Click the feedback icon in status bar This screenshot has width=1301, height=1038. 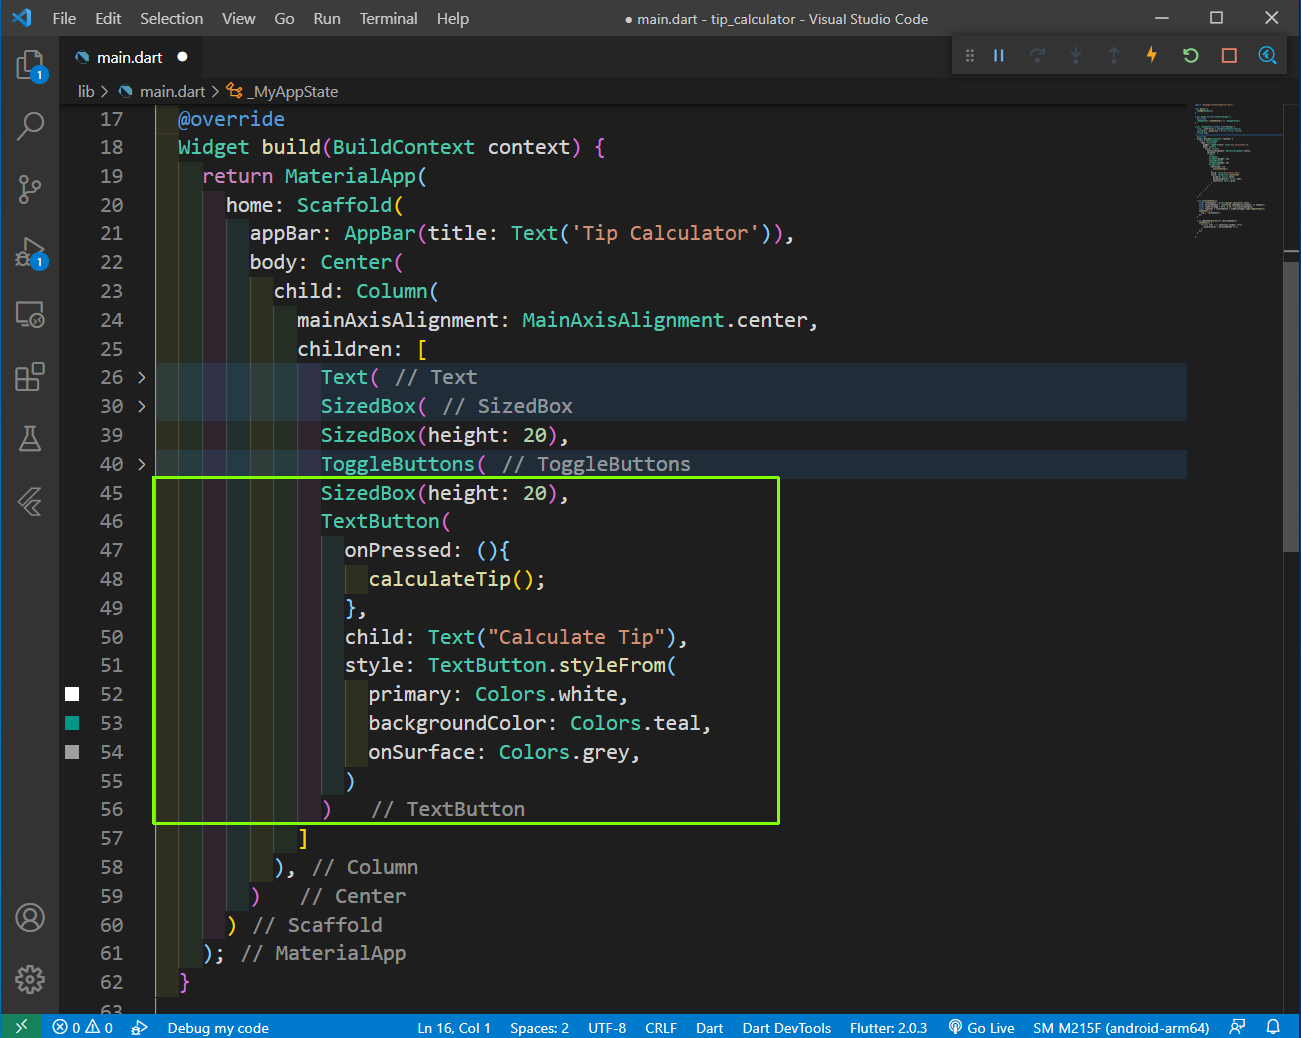(1237, 1027)
